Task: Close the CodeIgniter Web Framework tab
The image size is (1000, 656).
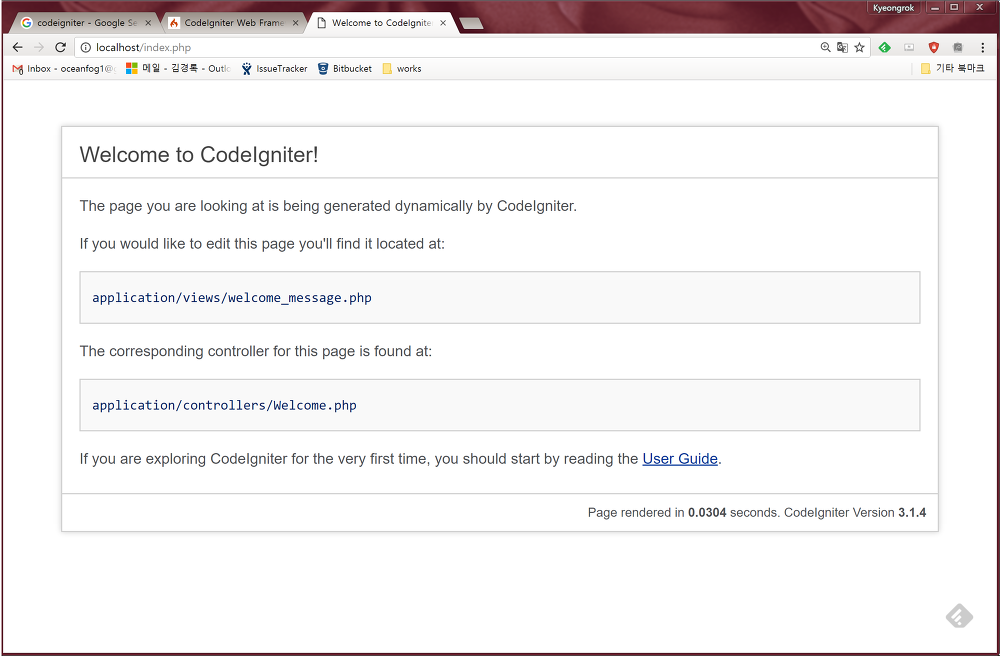Action: 295,23
